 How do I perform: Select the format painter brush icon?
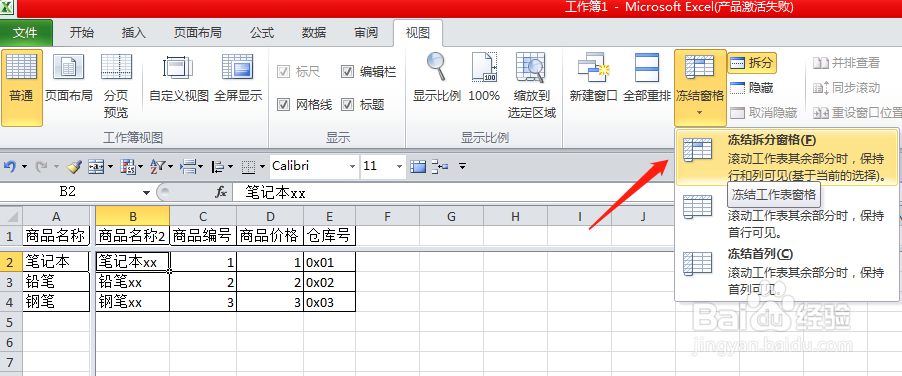point(74,167)
